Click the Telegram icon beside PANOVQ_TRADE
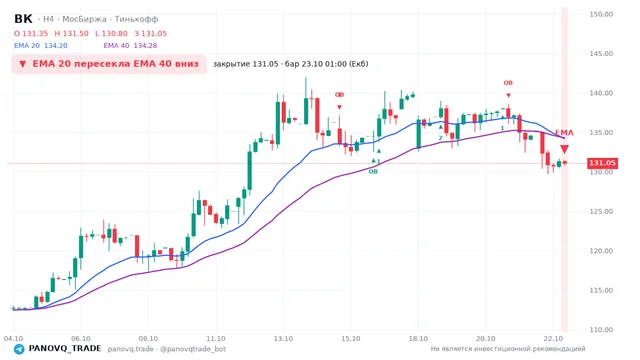640x360 pixels. click(x=19, y=349)
